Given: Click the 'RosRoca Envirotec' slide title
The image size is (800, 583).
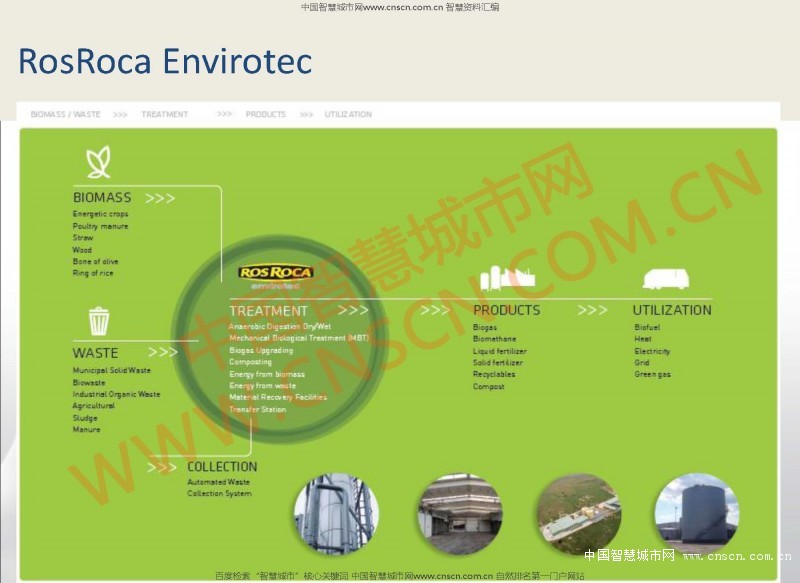Looking at the screenshot, I should (165, 61).
